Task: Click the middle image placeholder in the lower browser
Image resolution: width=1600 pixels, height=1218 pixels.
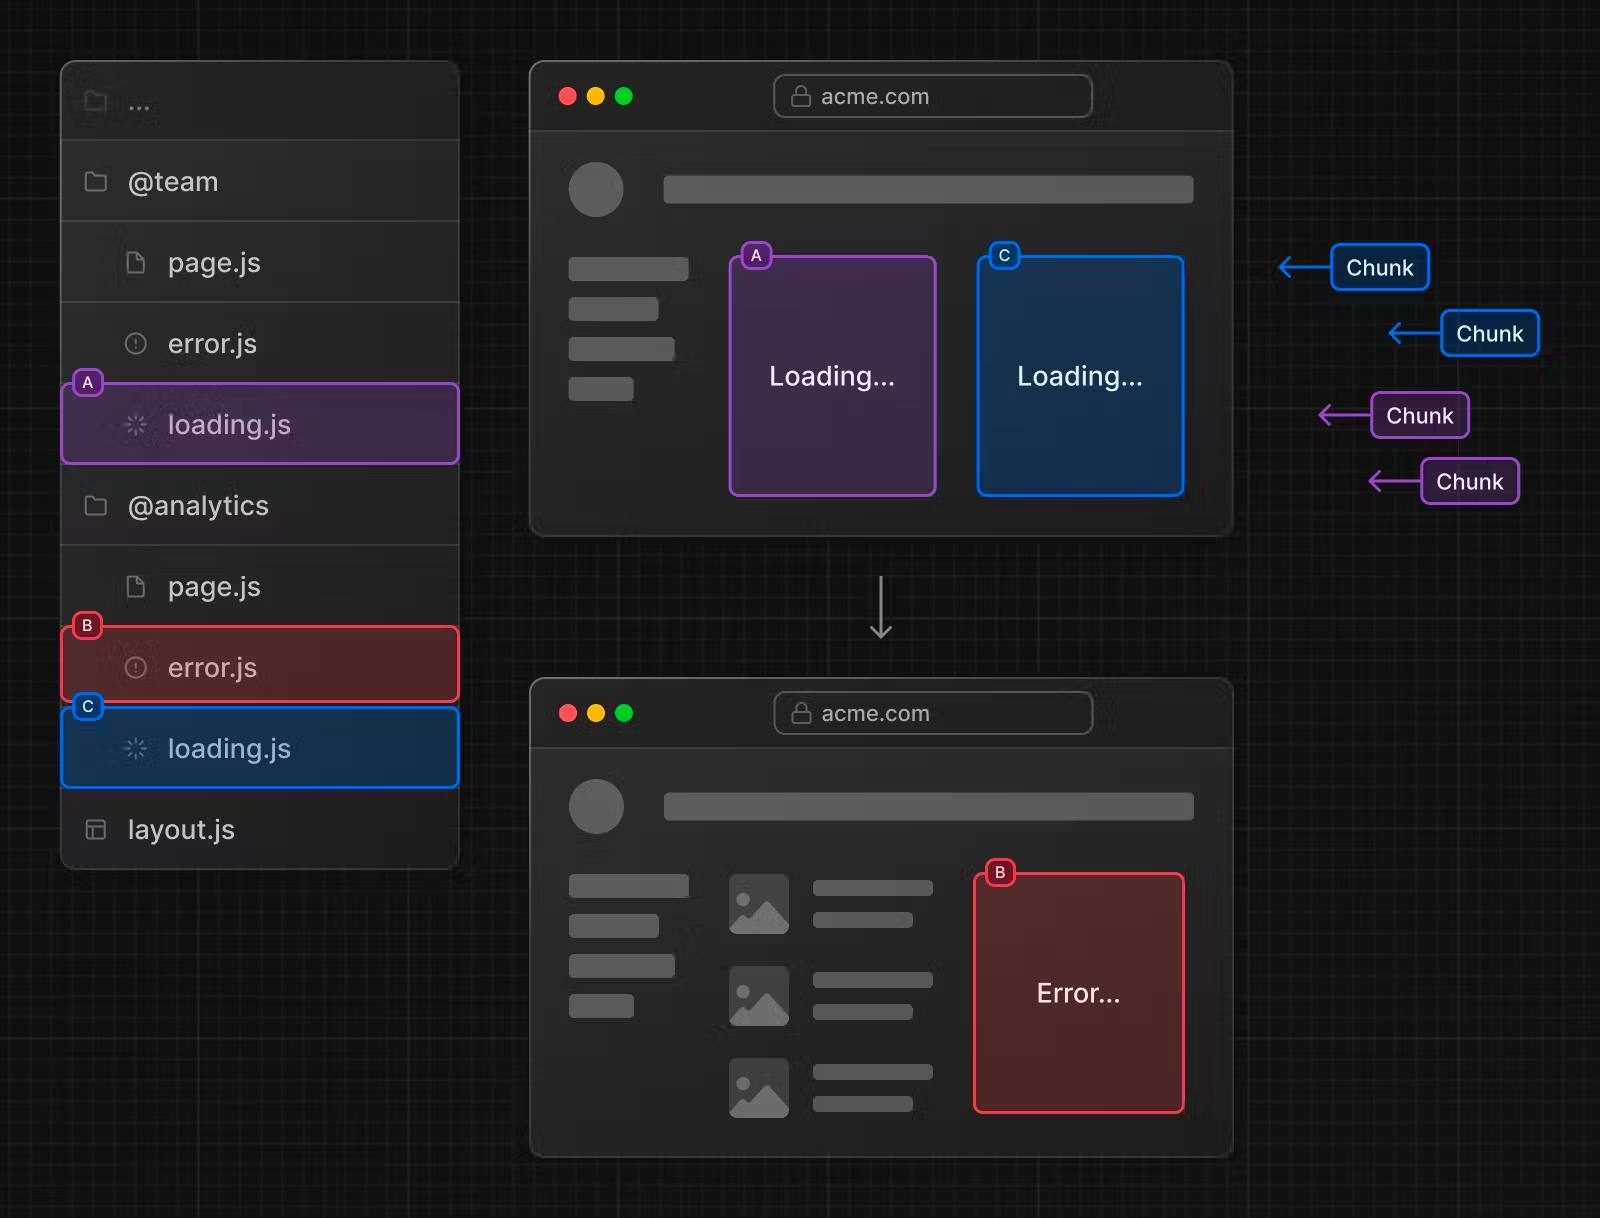Action: (x=759, y=996)
